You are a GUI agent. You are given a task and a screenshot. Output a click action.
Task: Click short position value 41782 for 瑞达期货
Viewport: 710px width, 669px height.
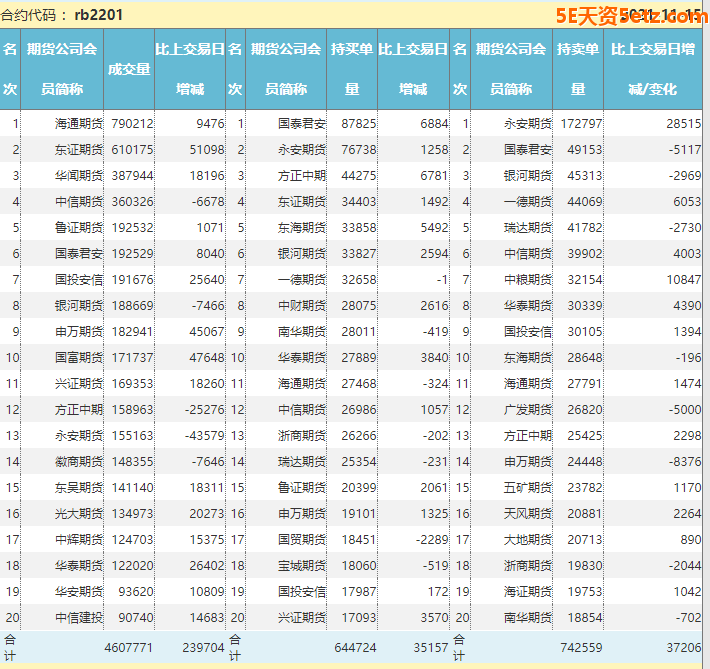(585, 227)
